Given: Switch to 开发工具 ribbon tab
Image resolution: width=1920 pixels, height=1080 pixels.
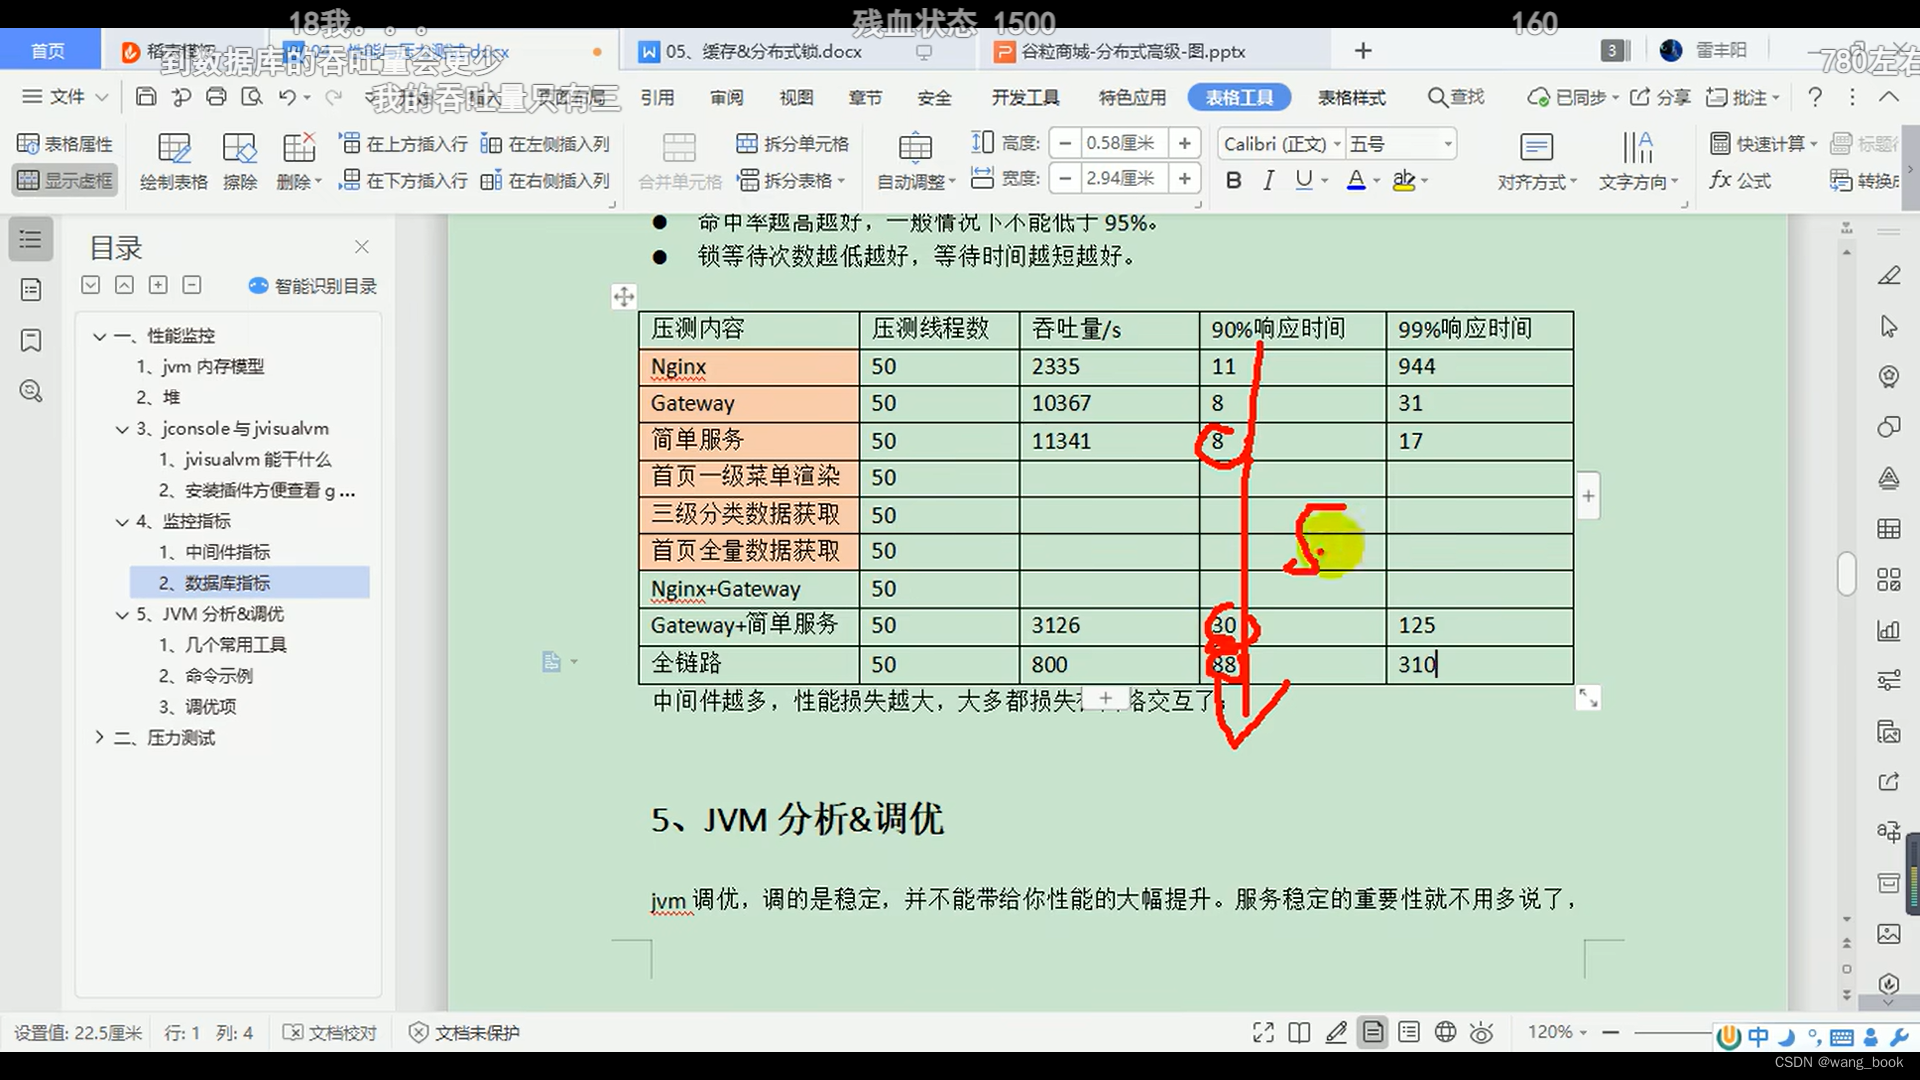Looking at the screenshot, I should [x=1025, y=97].
